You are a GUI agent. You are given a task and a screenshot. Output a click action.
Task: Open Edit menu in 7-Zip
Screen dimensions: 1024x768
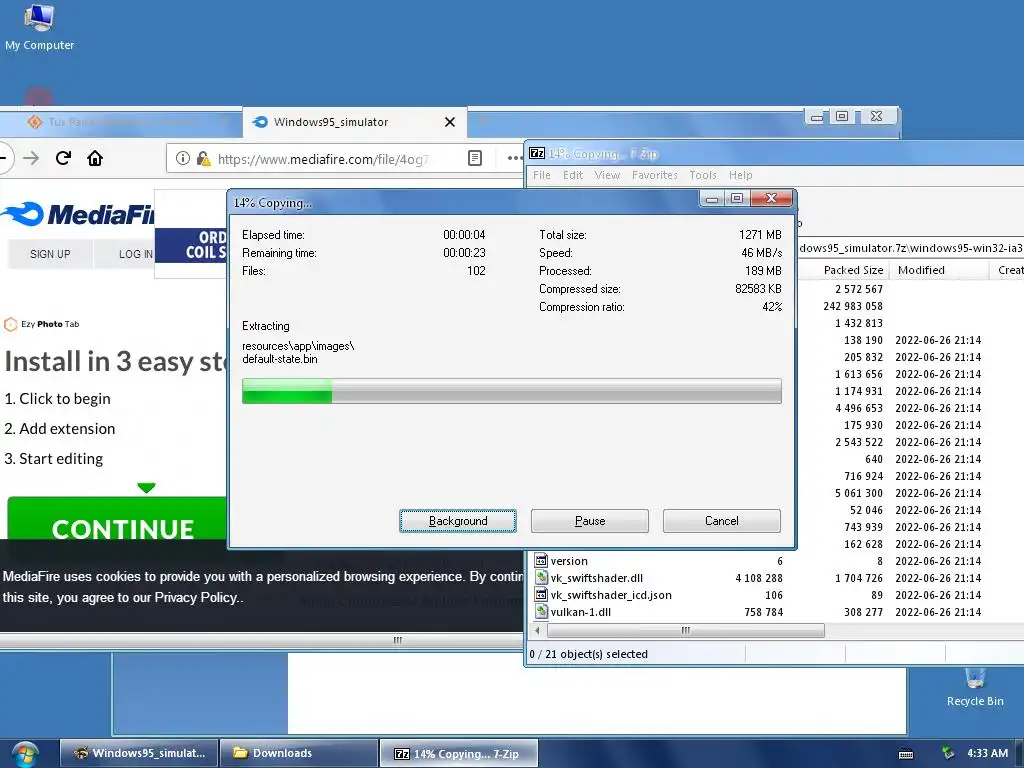[573, 175]
